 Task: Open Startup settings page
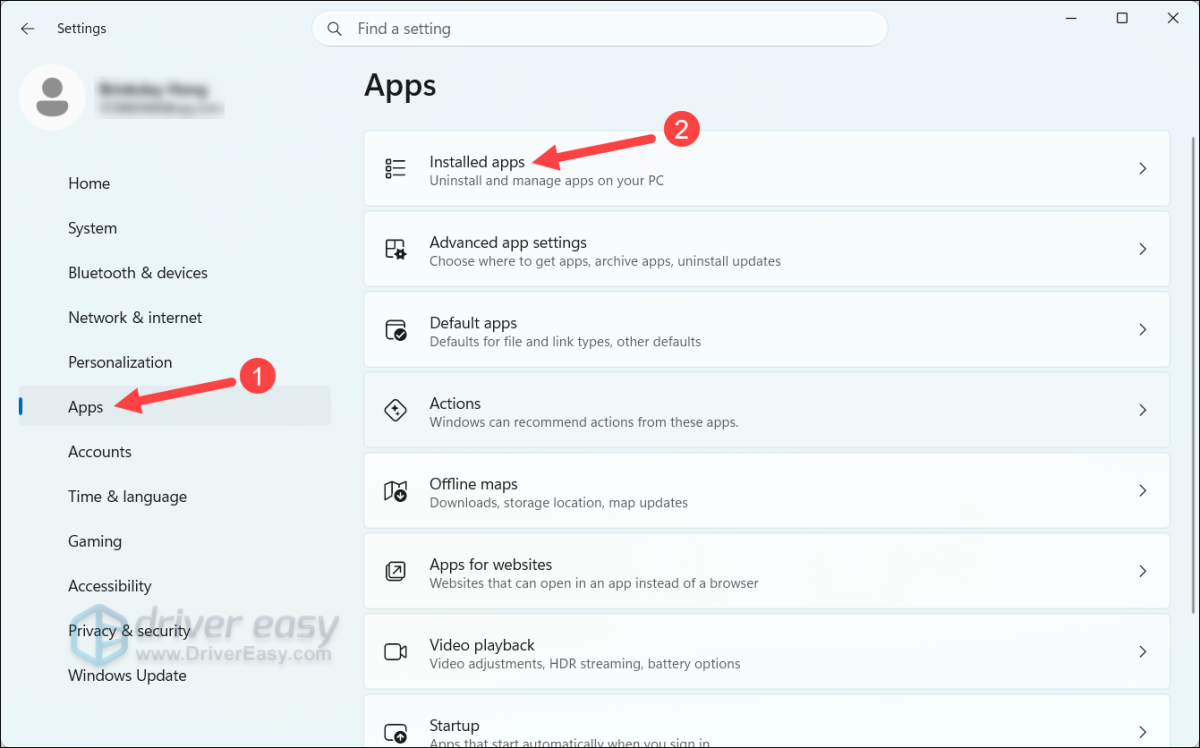(x=766, y=721)
